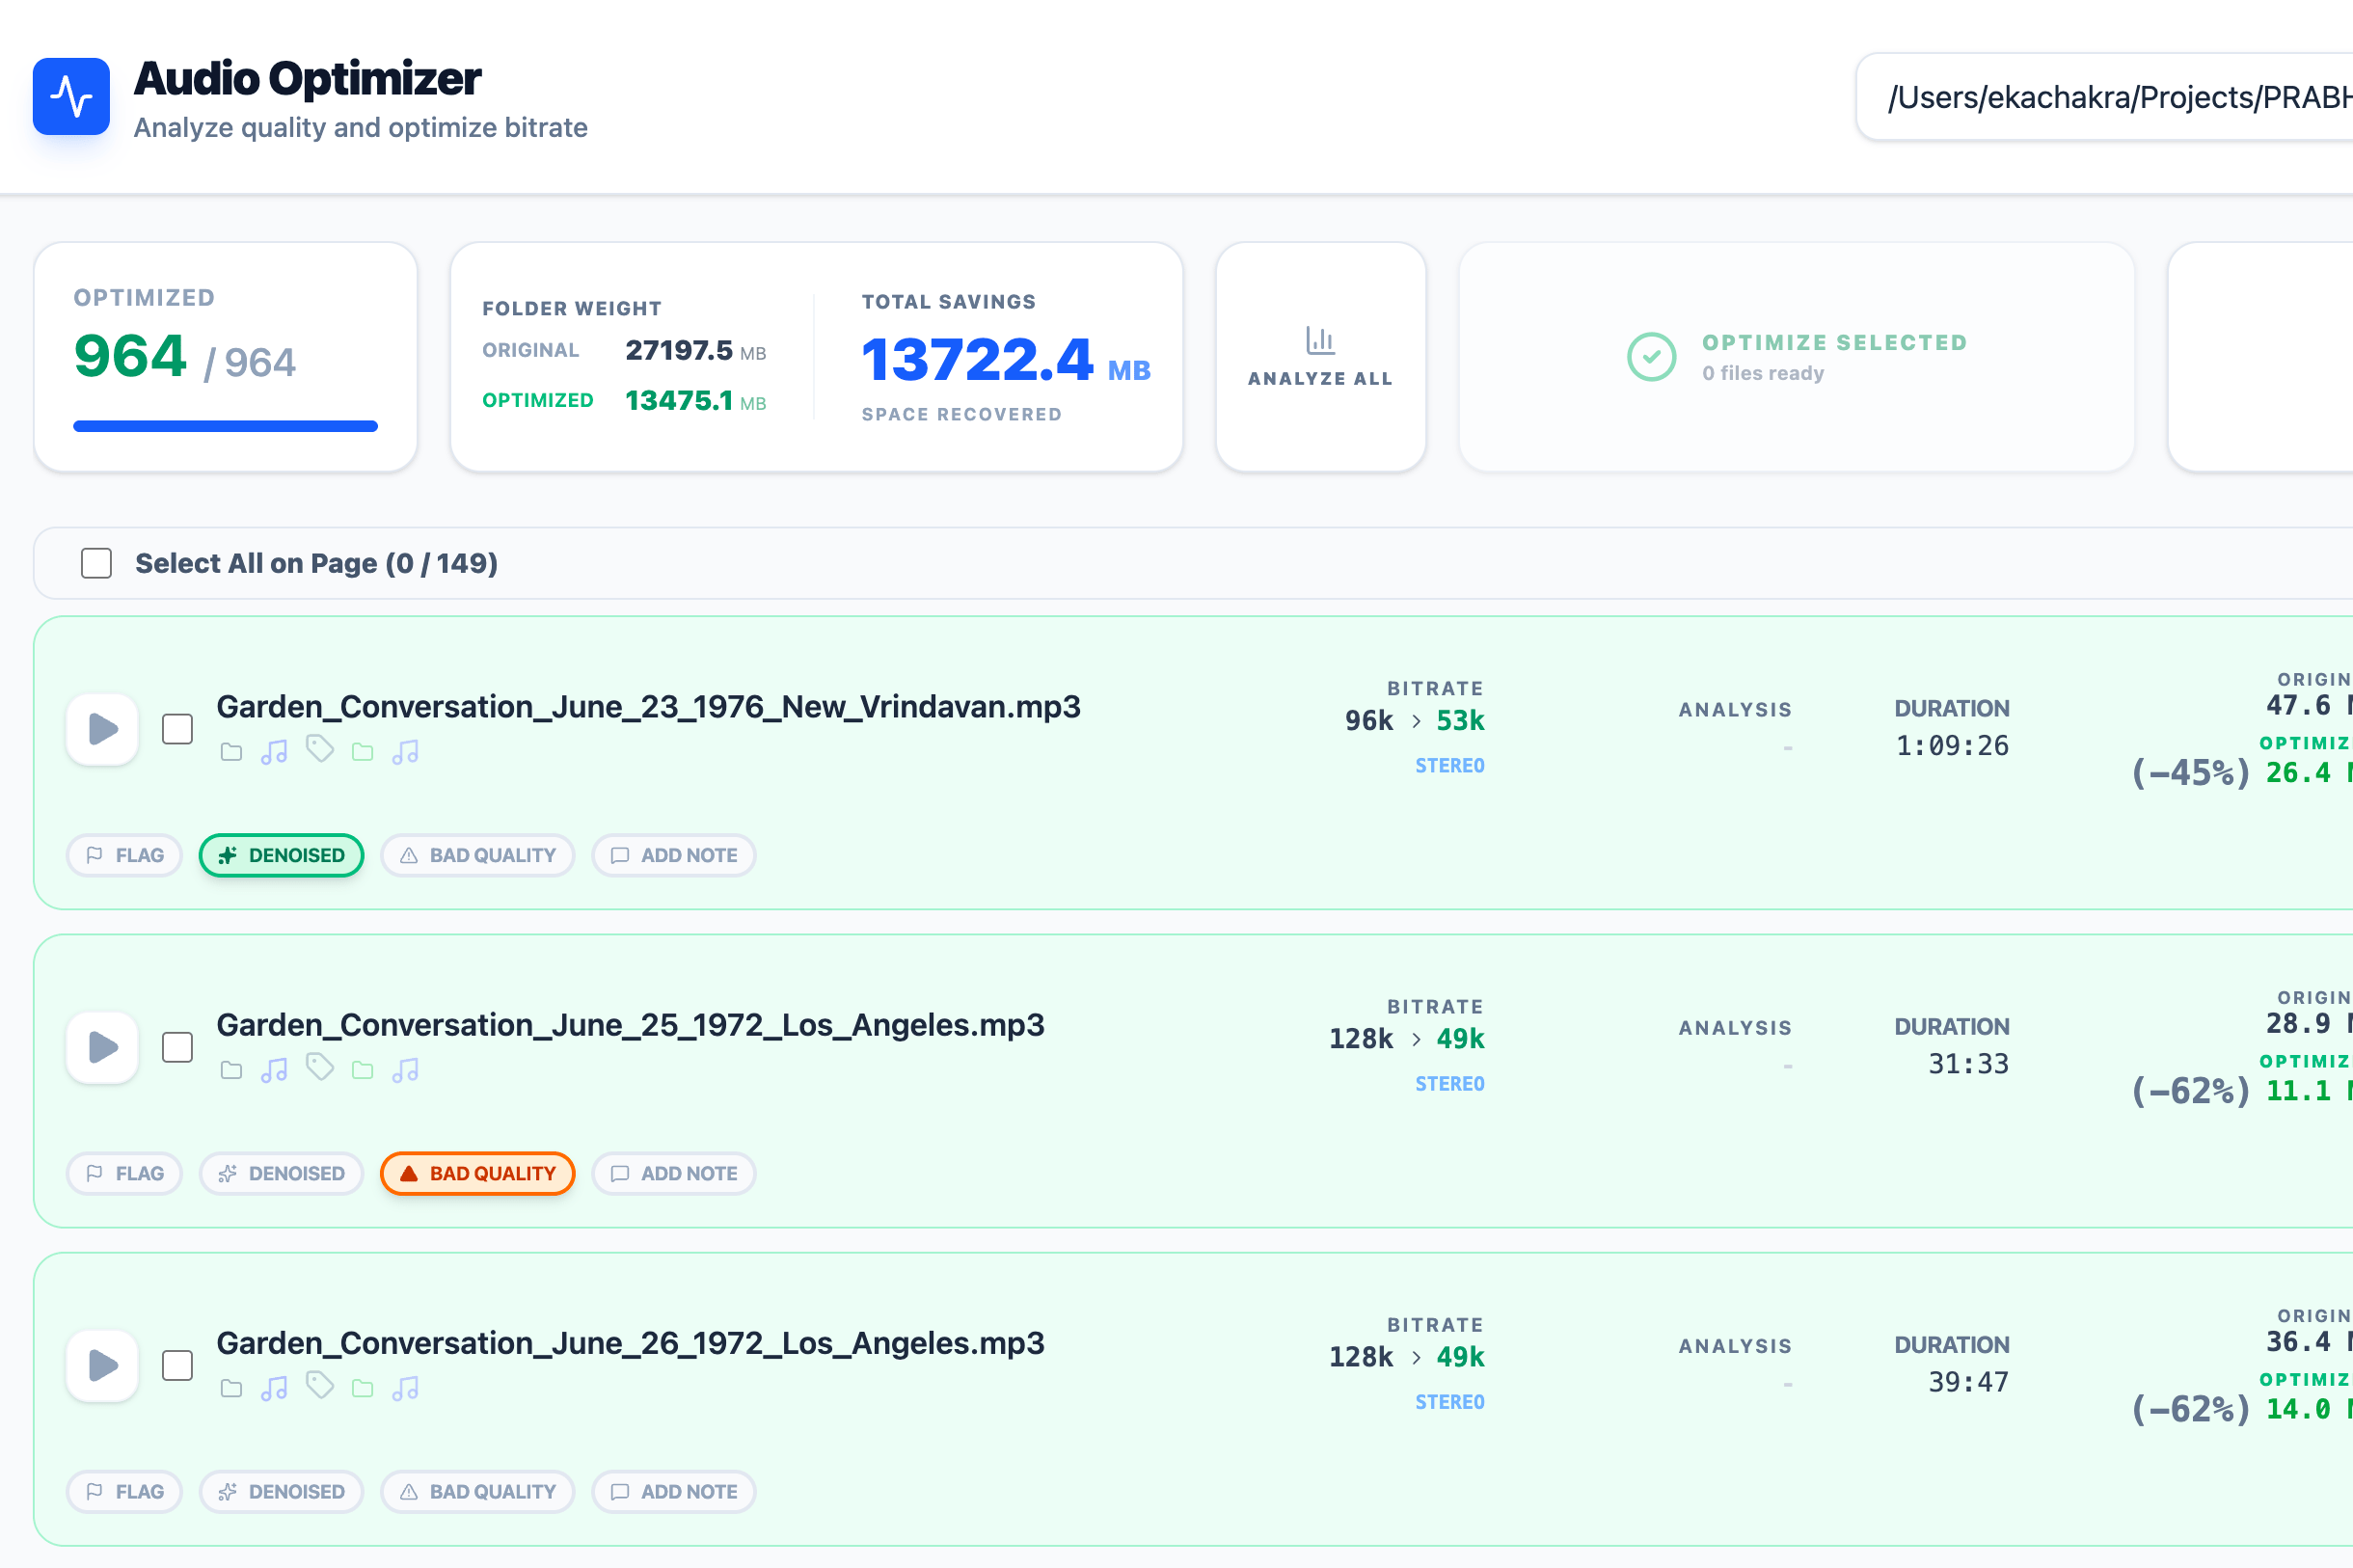Flag the June_26_1972 recording
Image resolution: width=2353 pixels, height=1568 pixels.
[124, 1491]
